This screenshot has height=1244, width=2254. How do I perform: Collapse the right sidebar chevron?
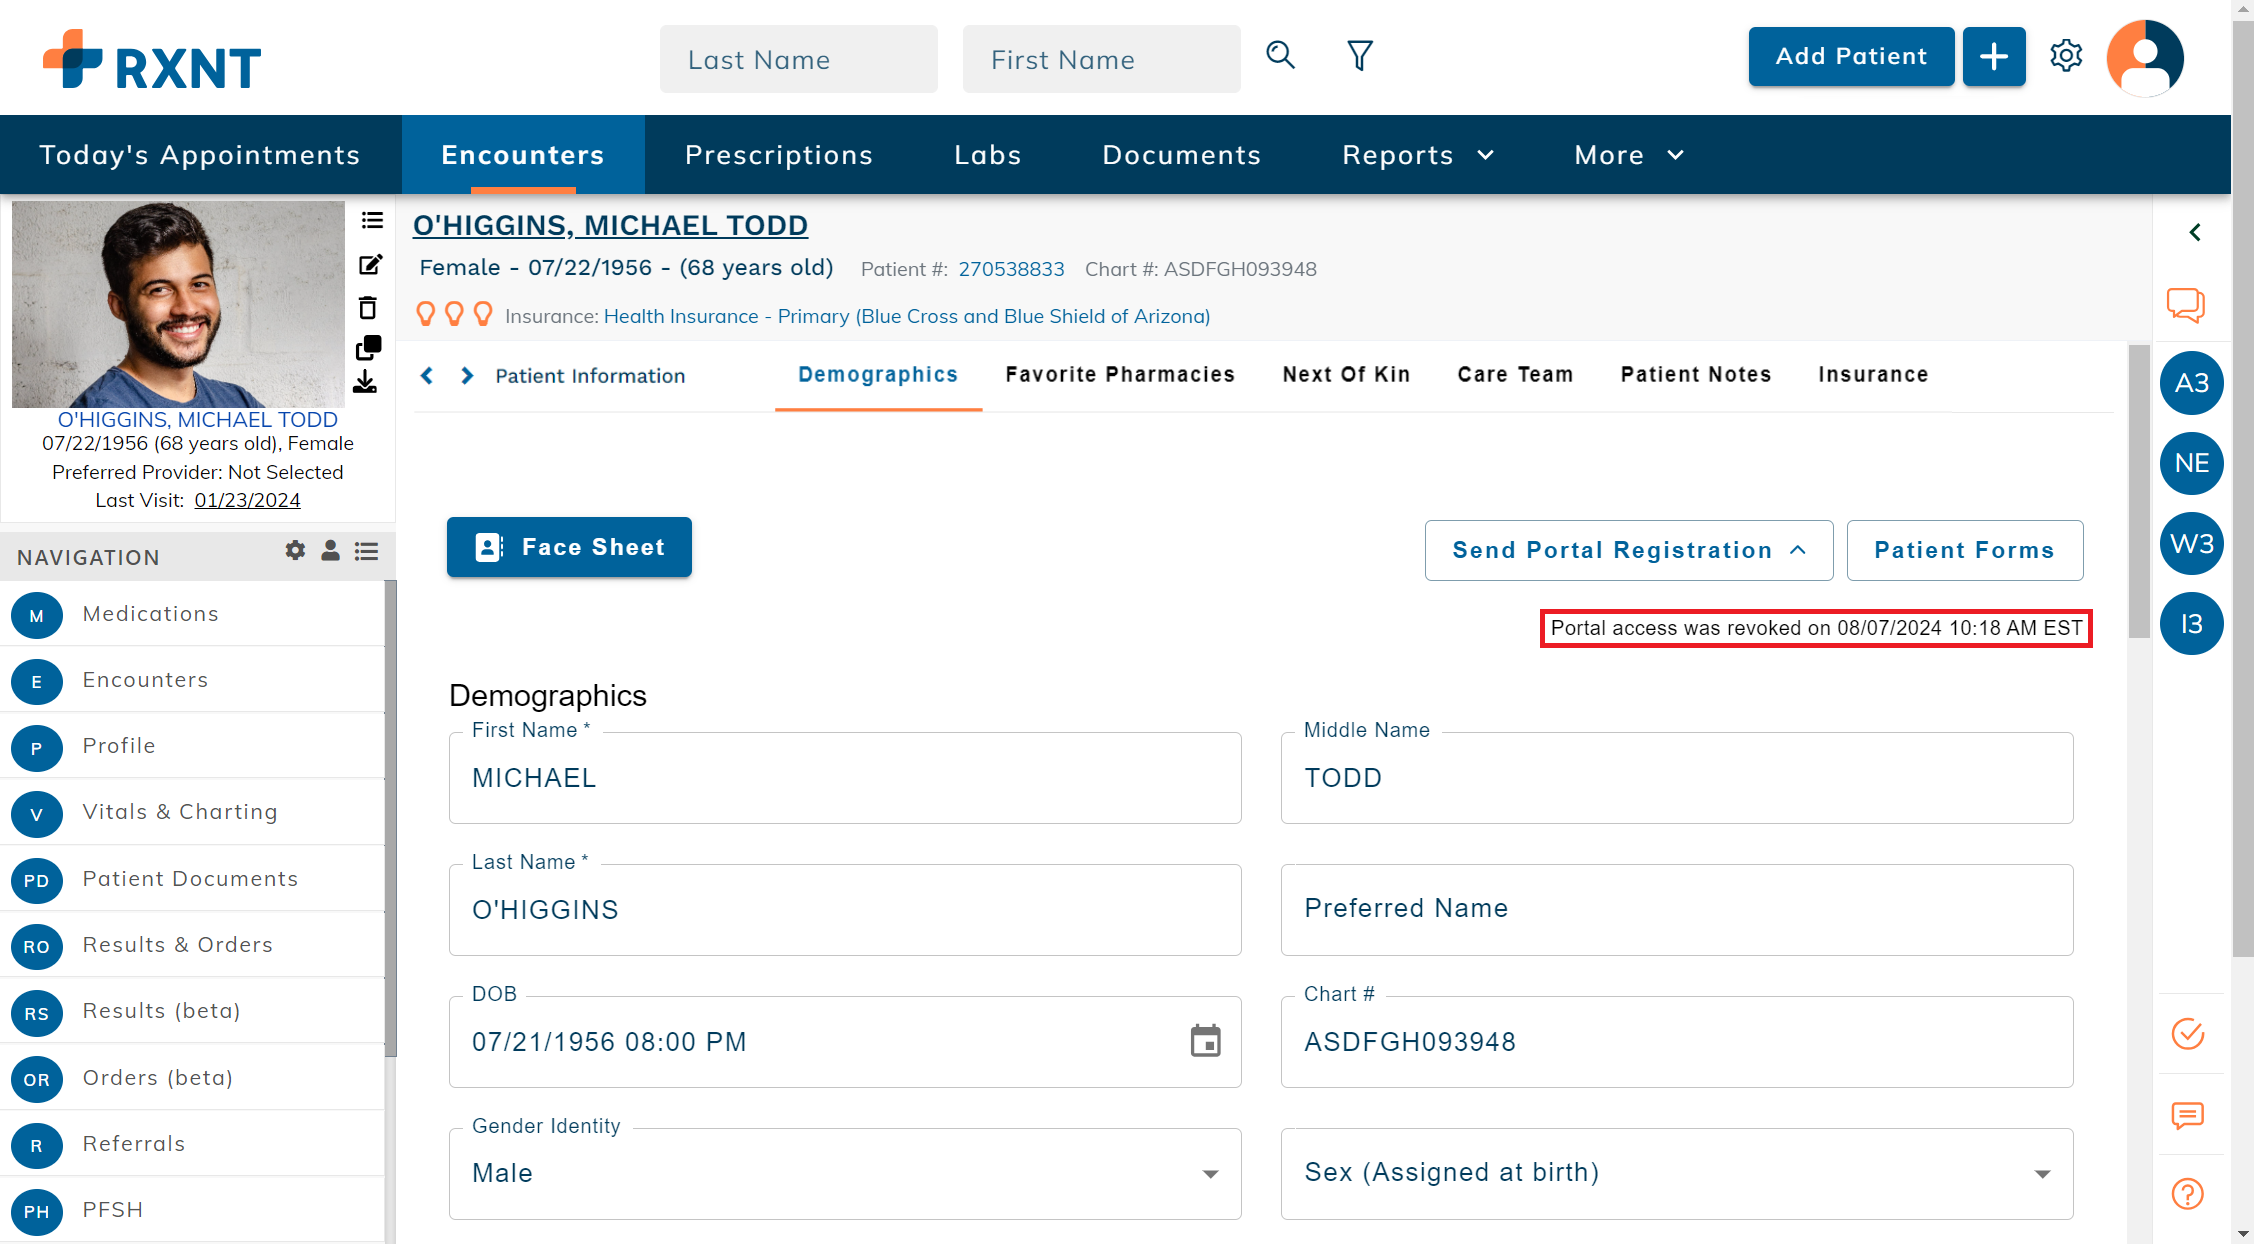tap(2195, 233)
